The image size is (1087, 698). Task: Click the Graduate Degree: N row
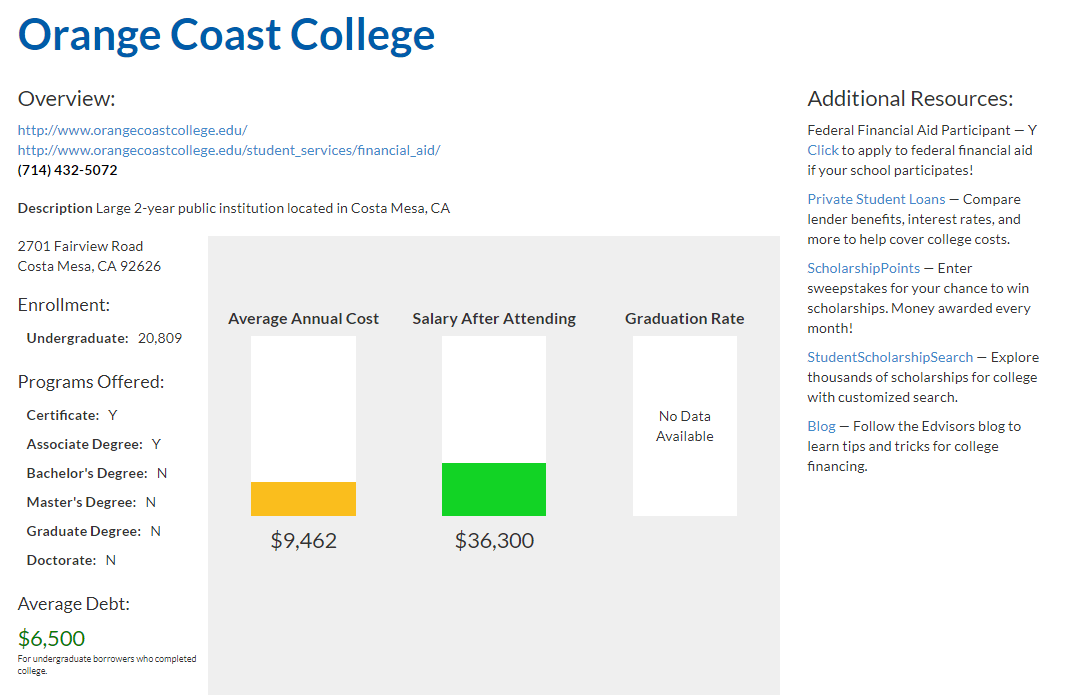(x=94, y=532)
